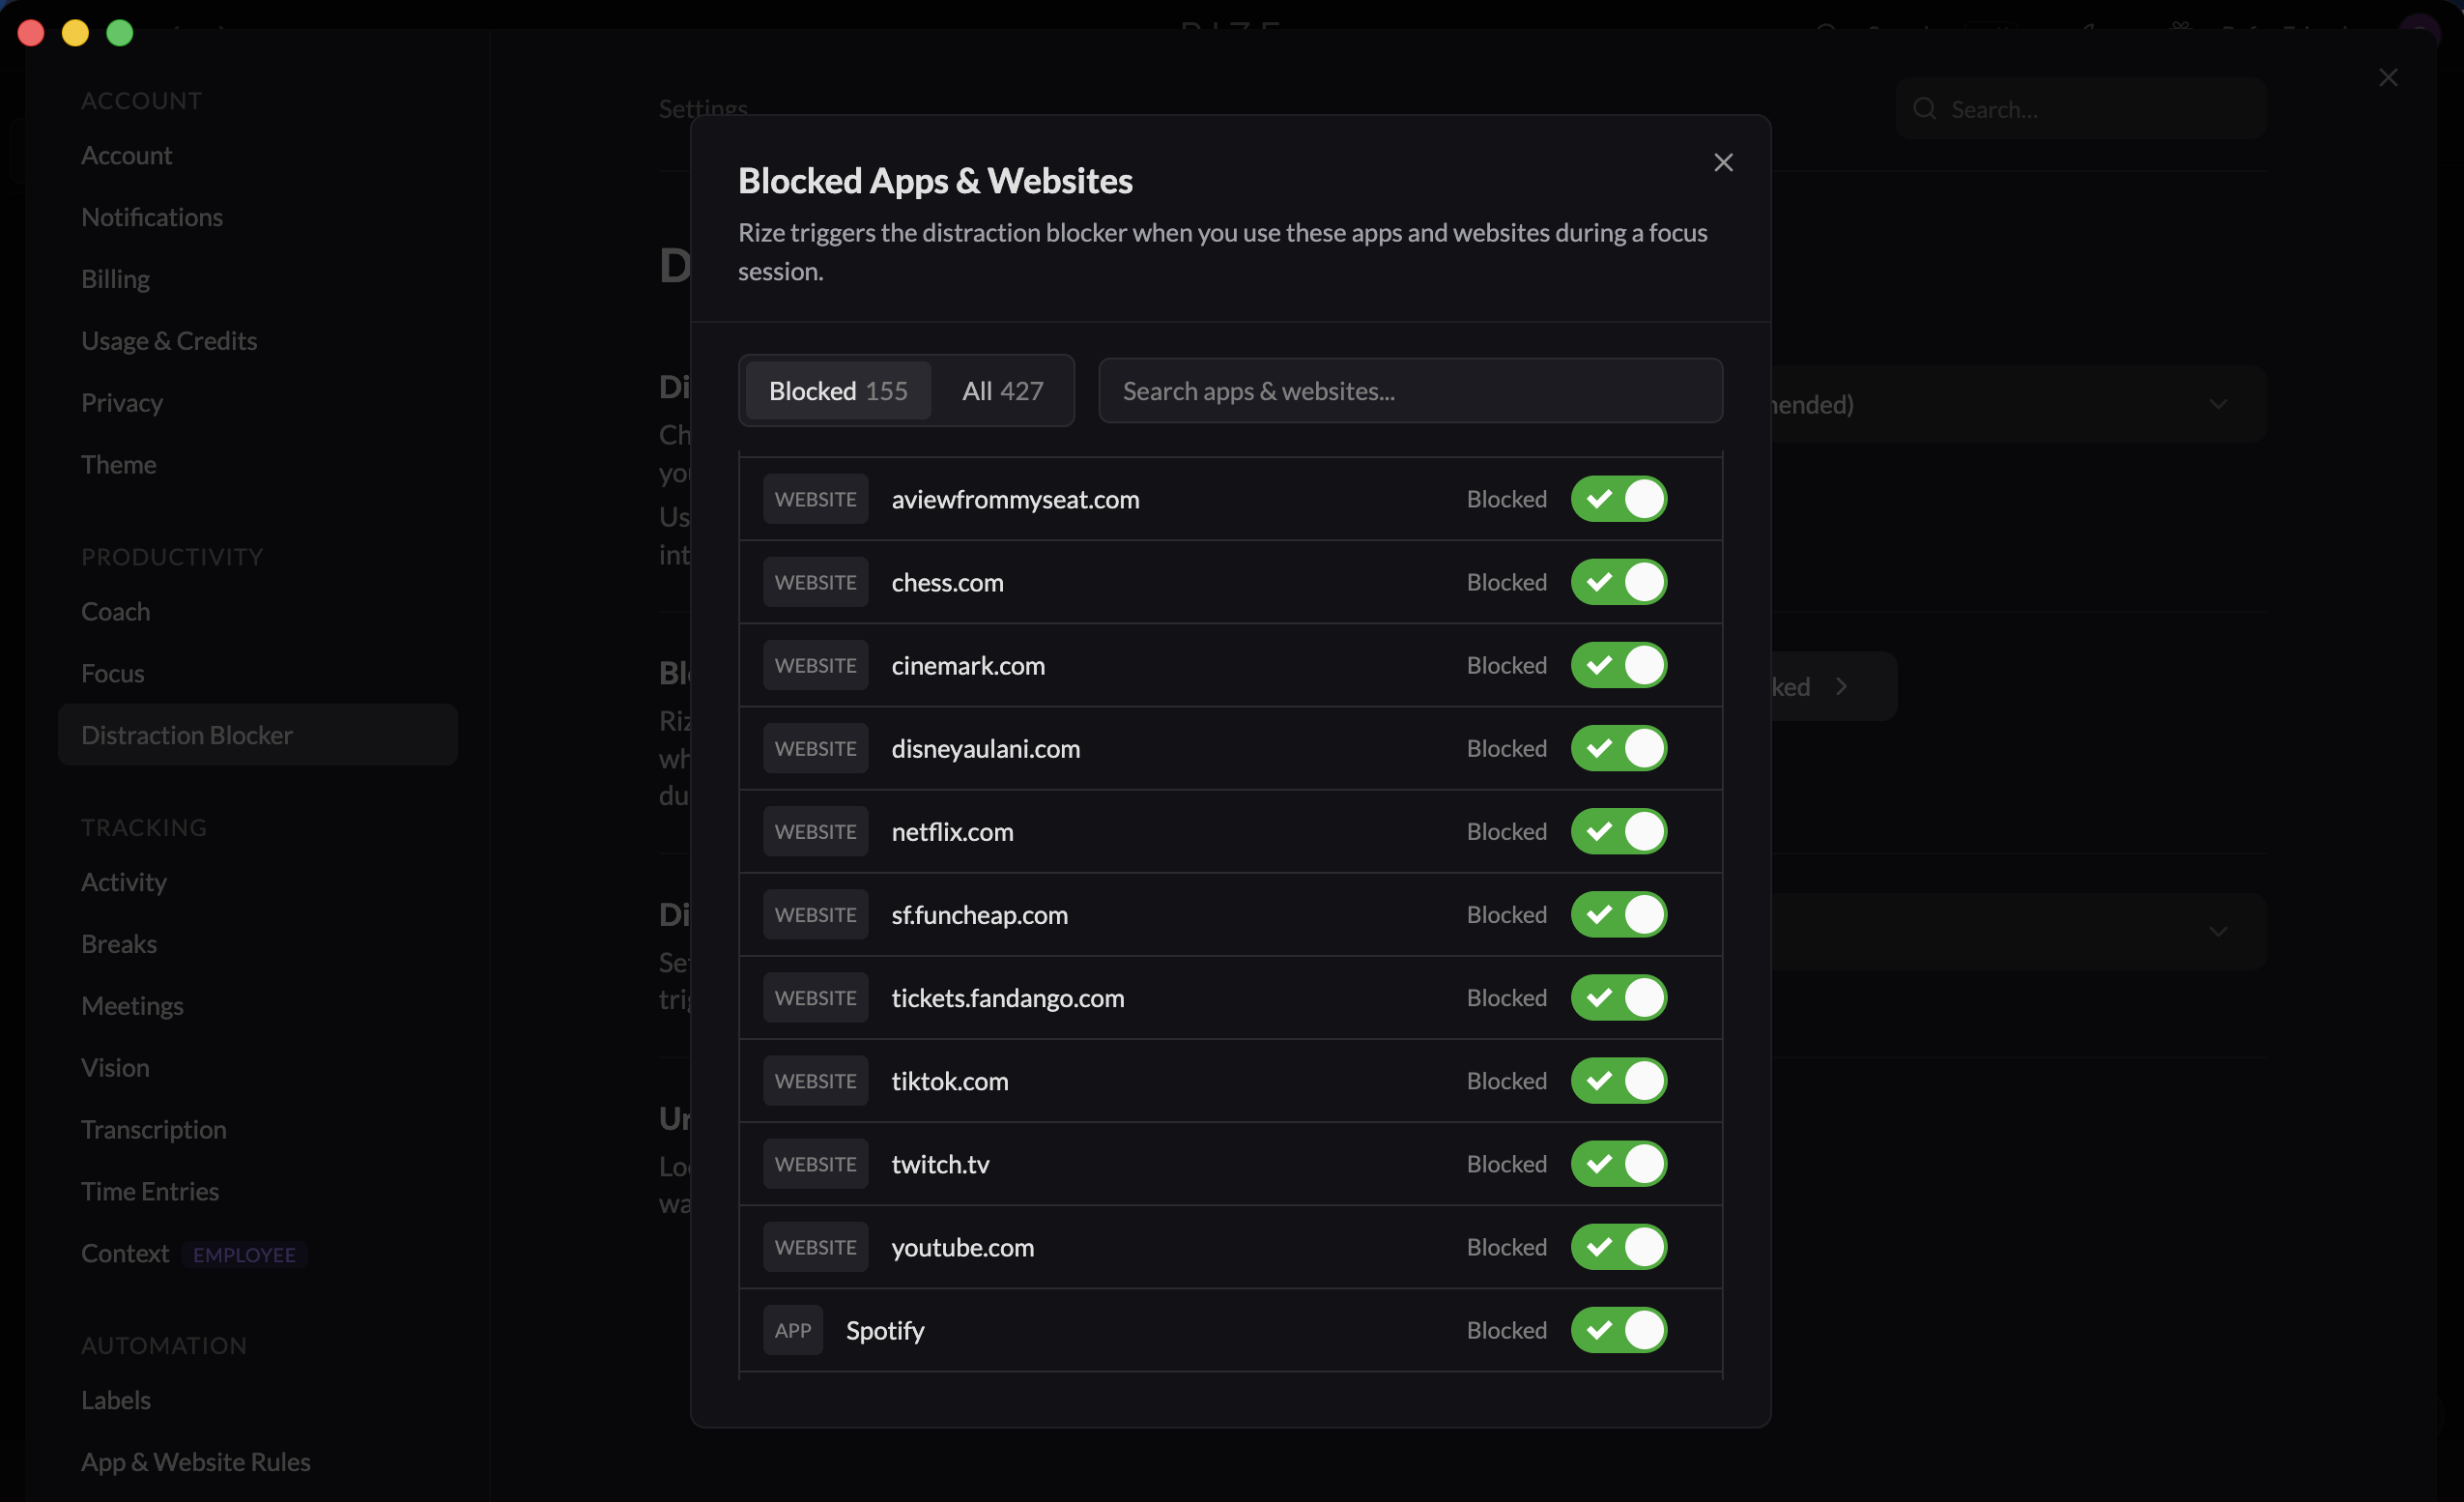Open App & Website Rules
Image resolution: width=2464 pixels, height=1502 pixels.
coord(196,1462)
